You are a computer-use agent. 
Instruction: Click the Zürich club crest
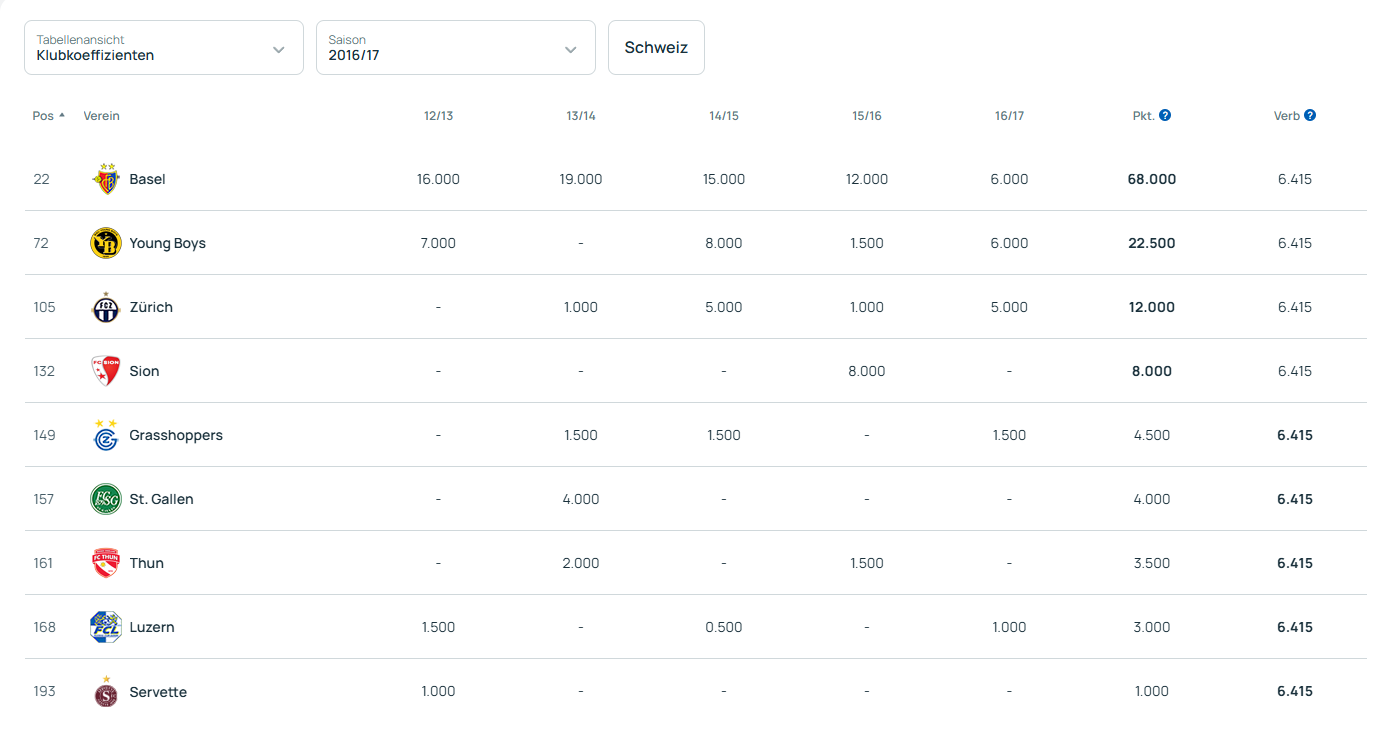tap(106, 307)
